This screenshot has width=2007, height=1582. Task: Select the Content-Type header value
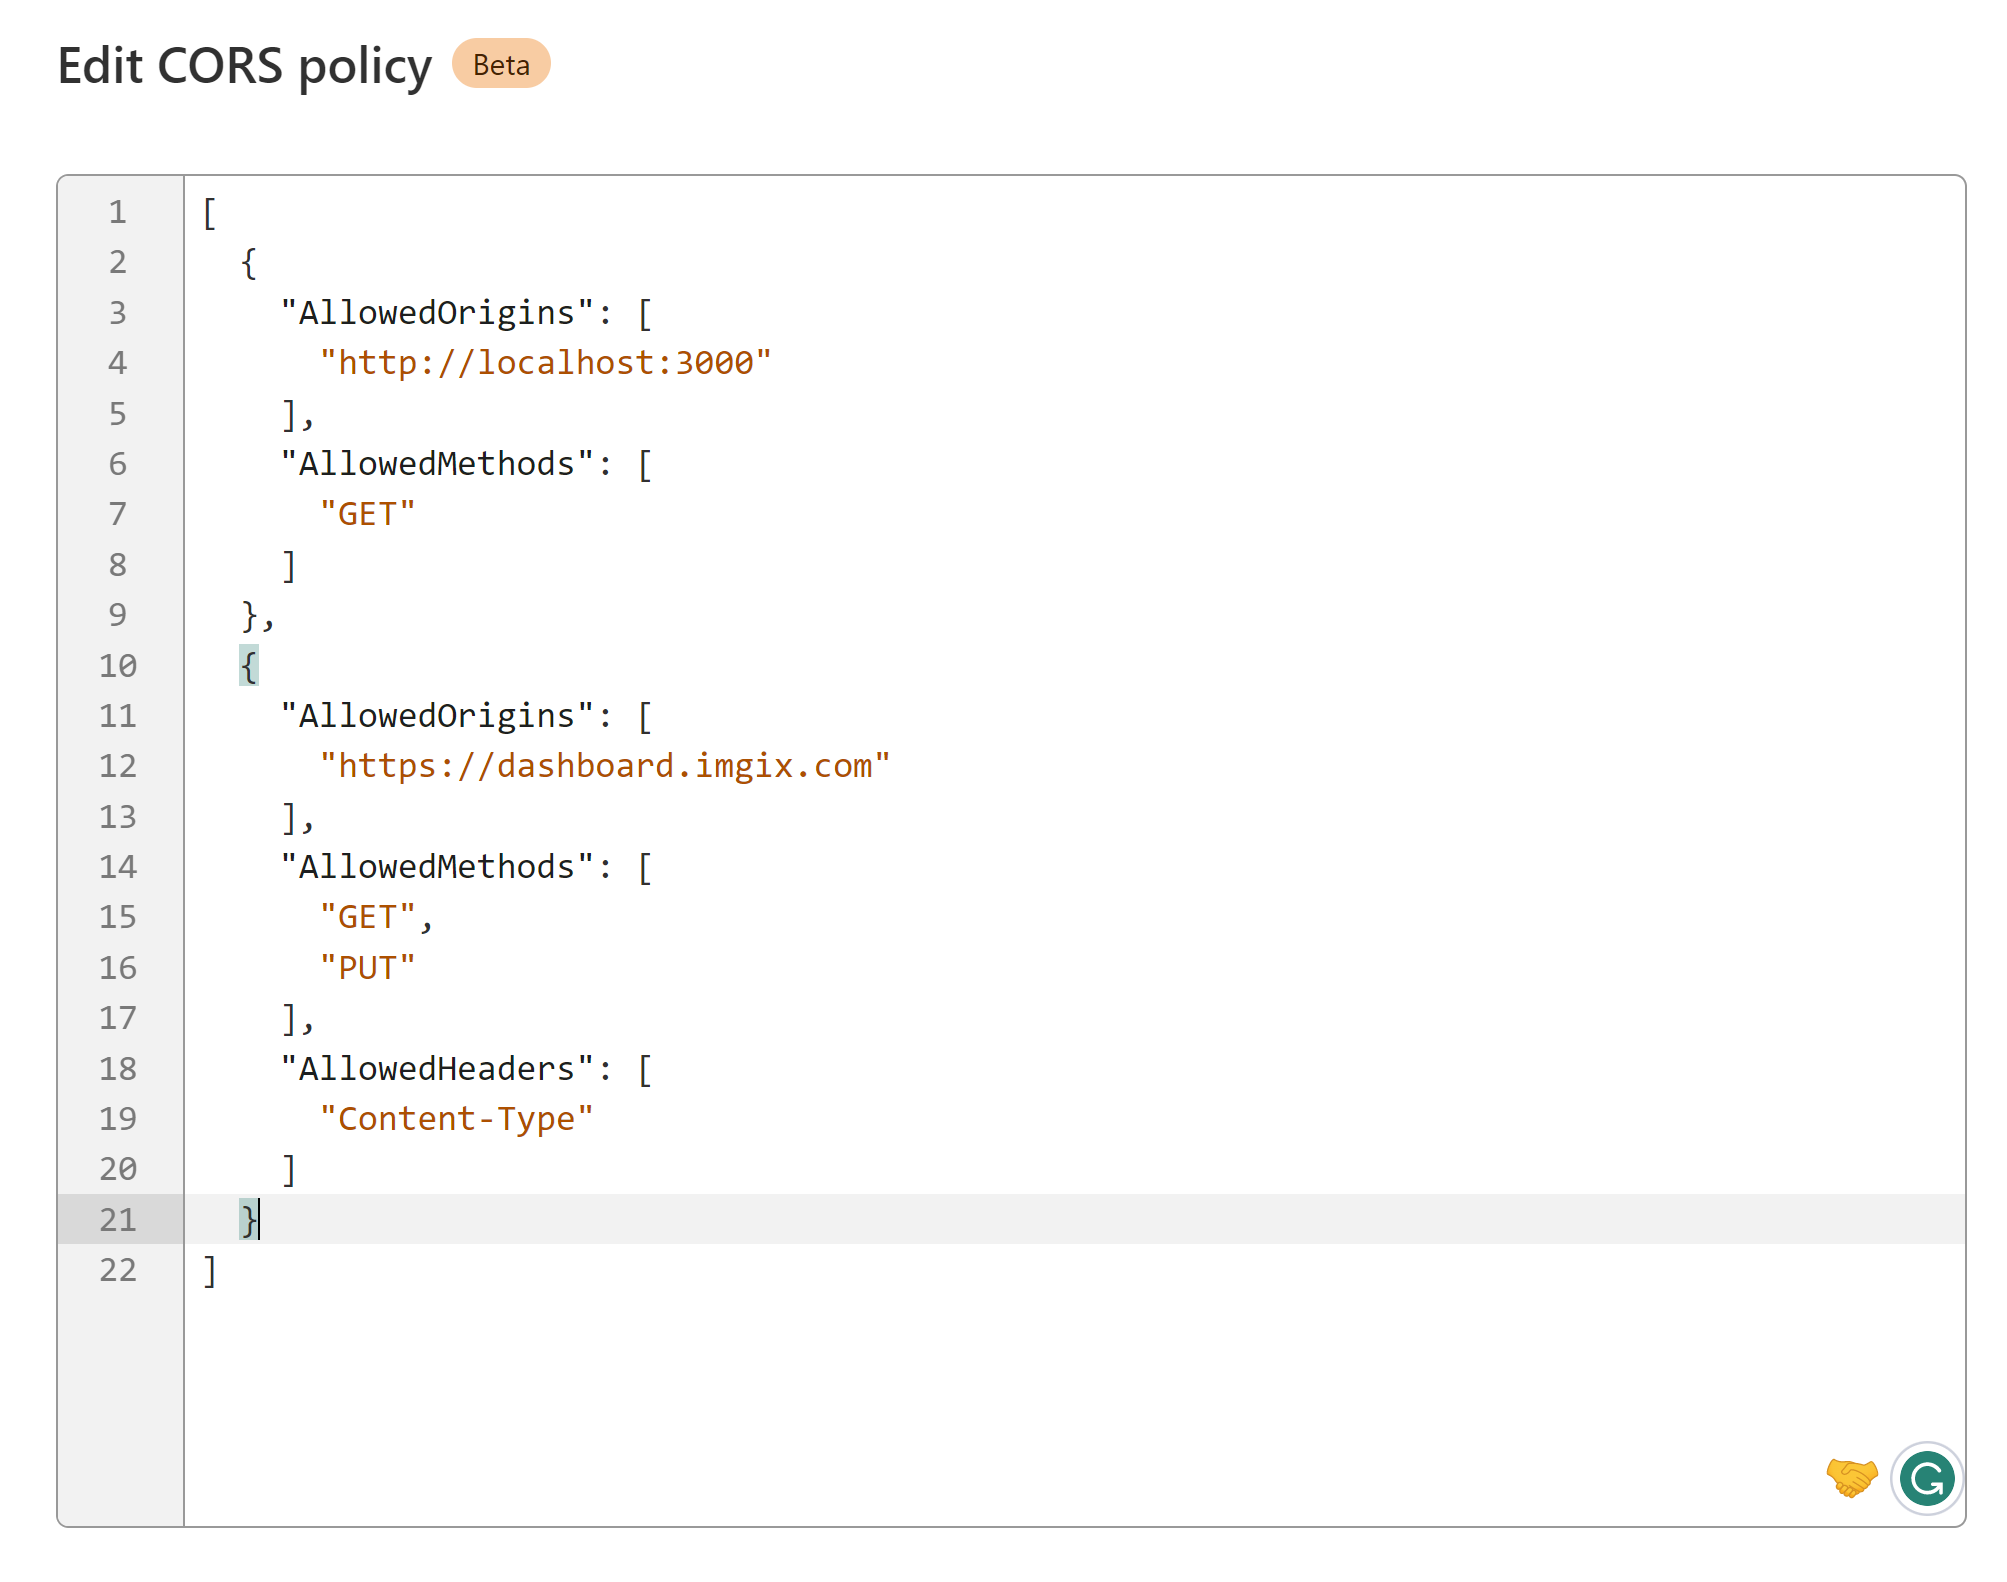coord(458,1118)
